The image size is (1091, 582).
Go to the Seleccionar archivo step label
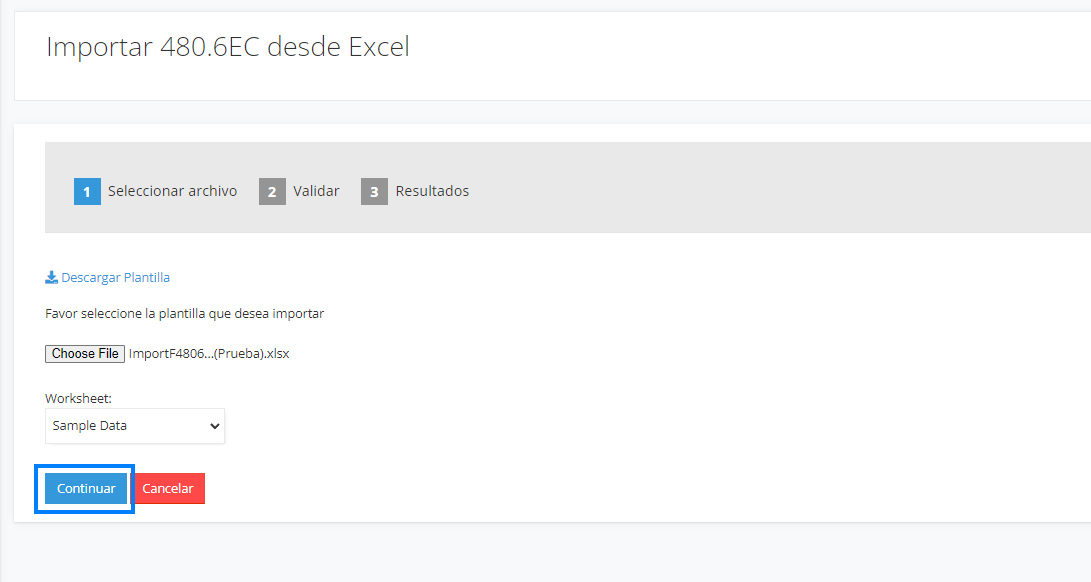173,191
